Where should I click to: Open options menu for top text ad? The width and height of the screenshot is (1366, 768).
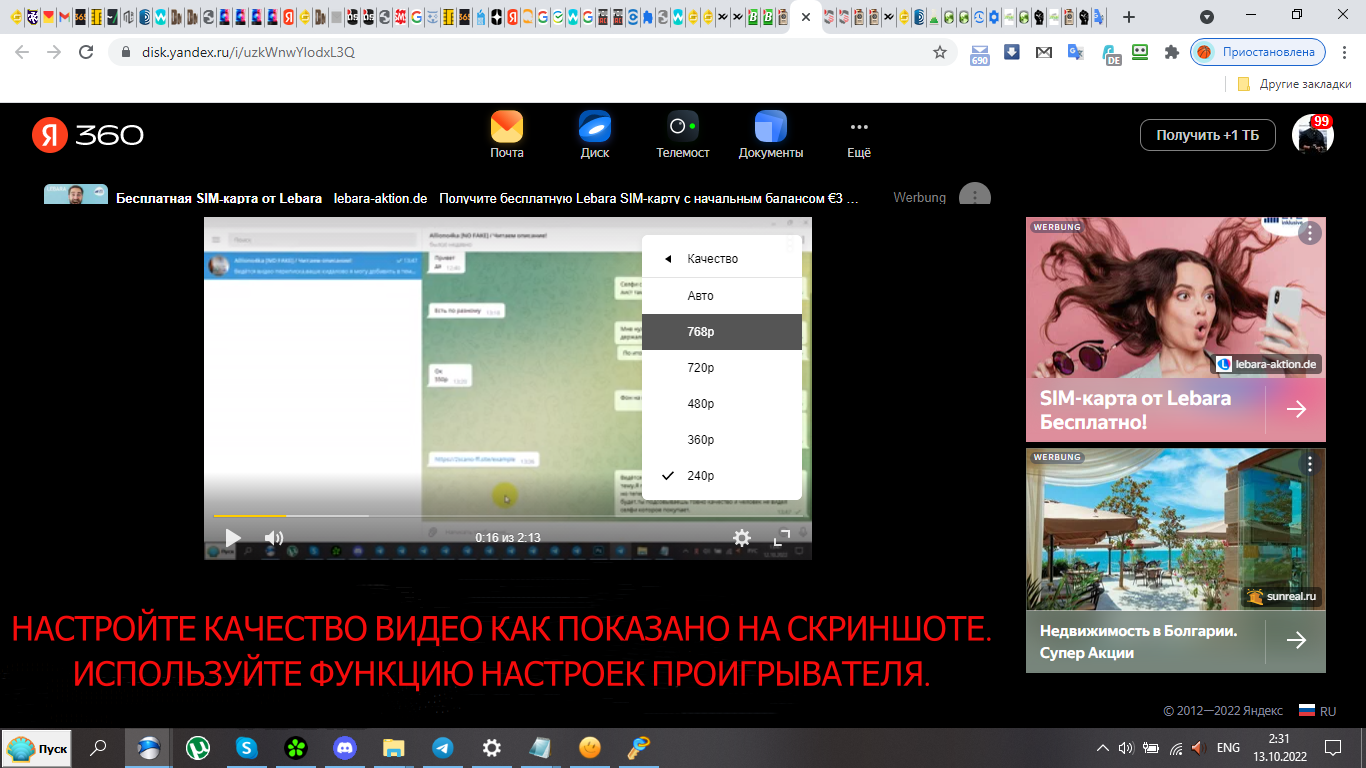[975, 197]
